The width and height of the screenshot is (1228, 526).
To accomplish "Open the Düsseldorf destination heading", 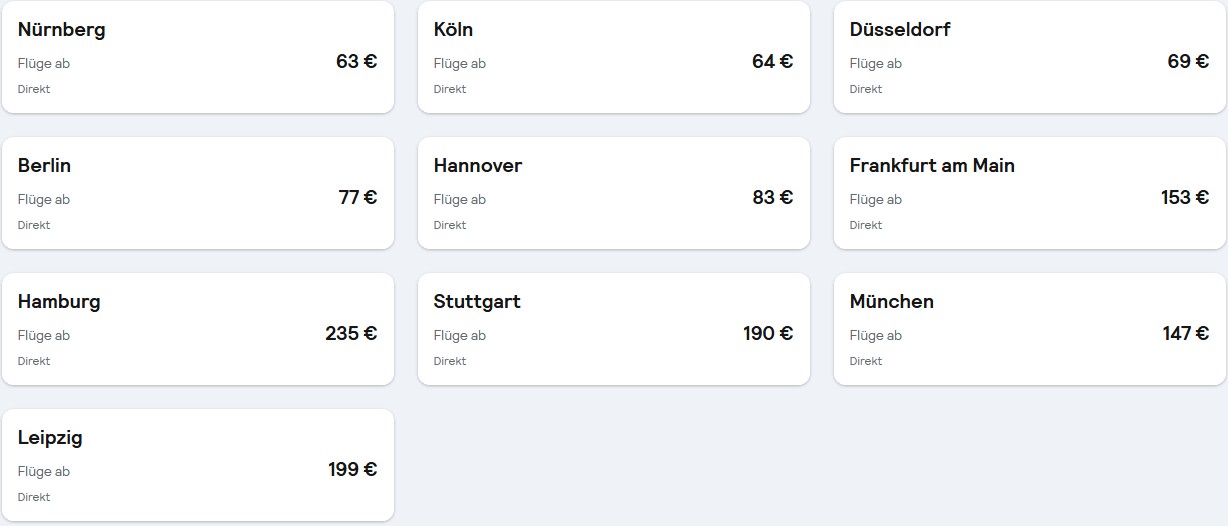I will point(899,30).
